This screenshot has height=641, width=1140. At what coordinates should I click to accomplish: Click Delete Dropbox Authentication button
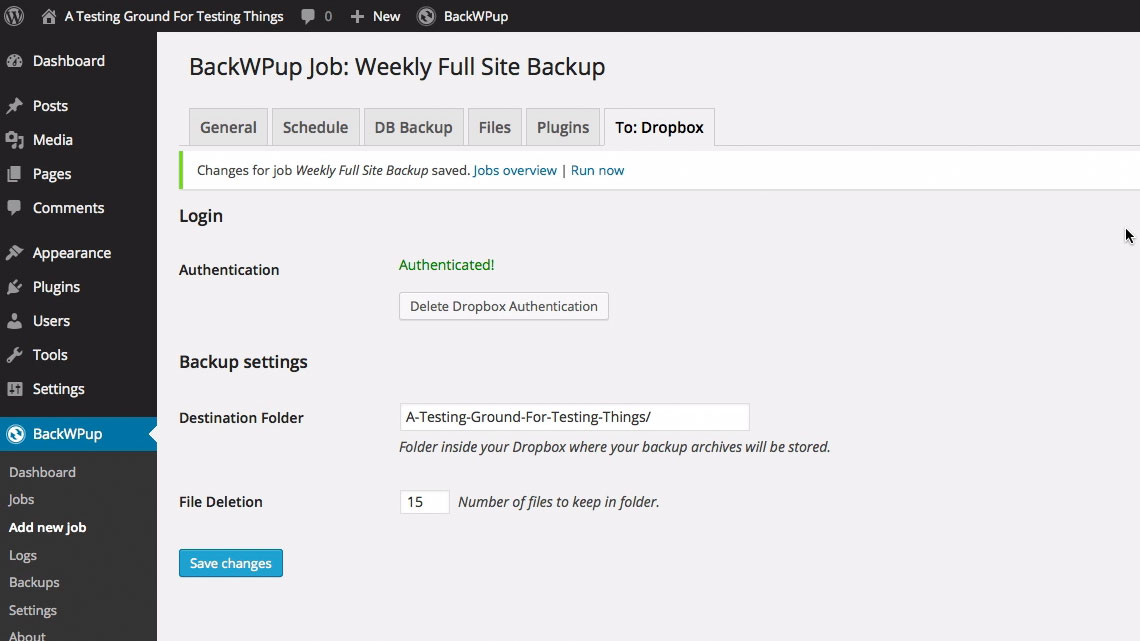pyautogui.click(x=504, y=306)
